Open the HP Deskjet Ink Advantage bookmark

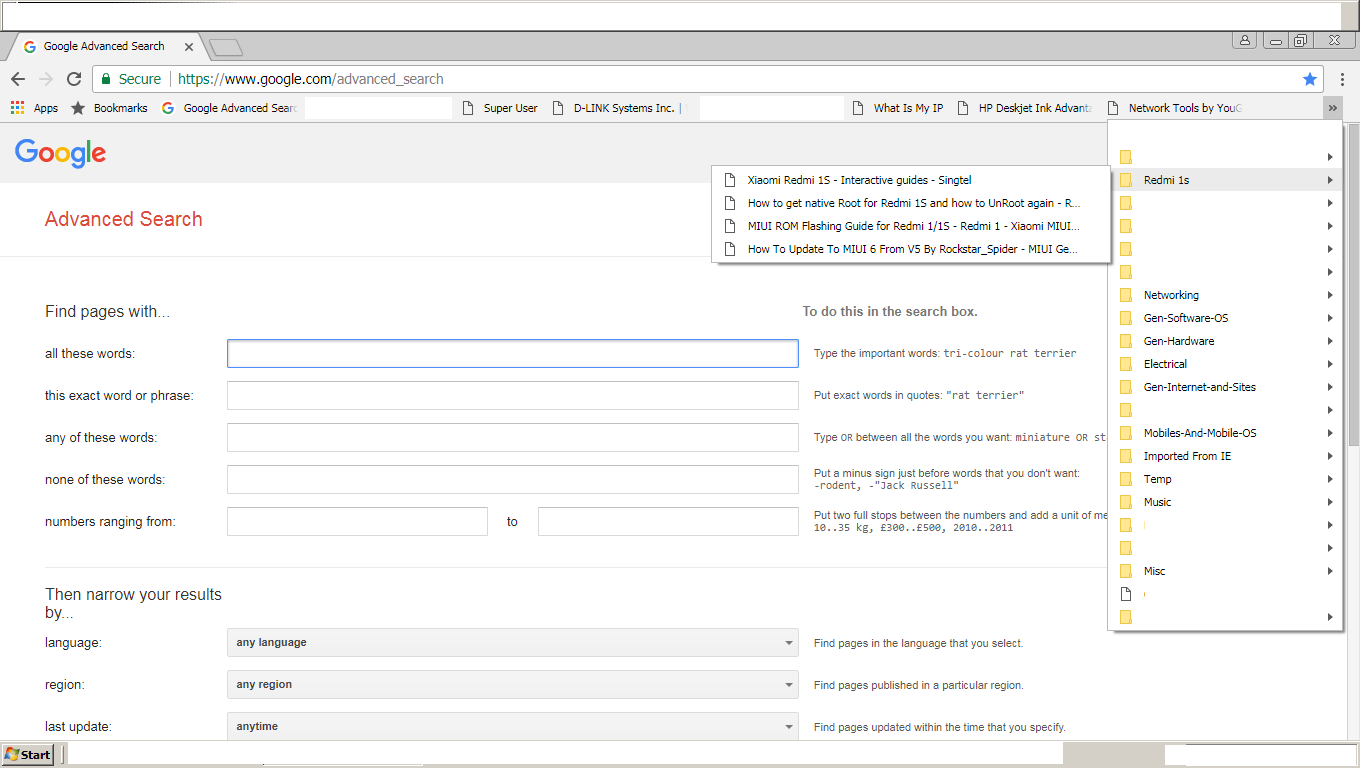1025,108
